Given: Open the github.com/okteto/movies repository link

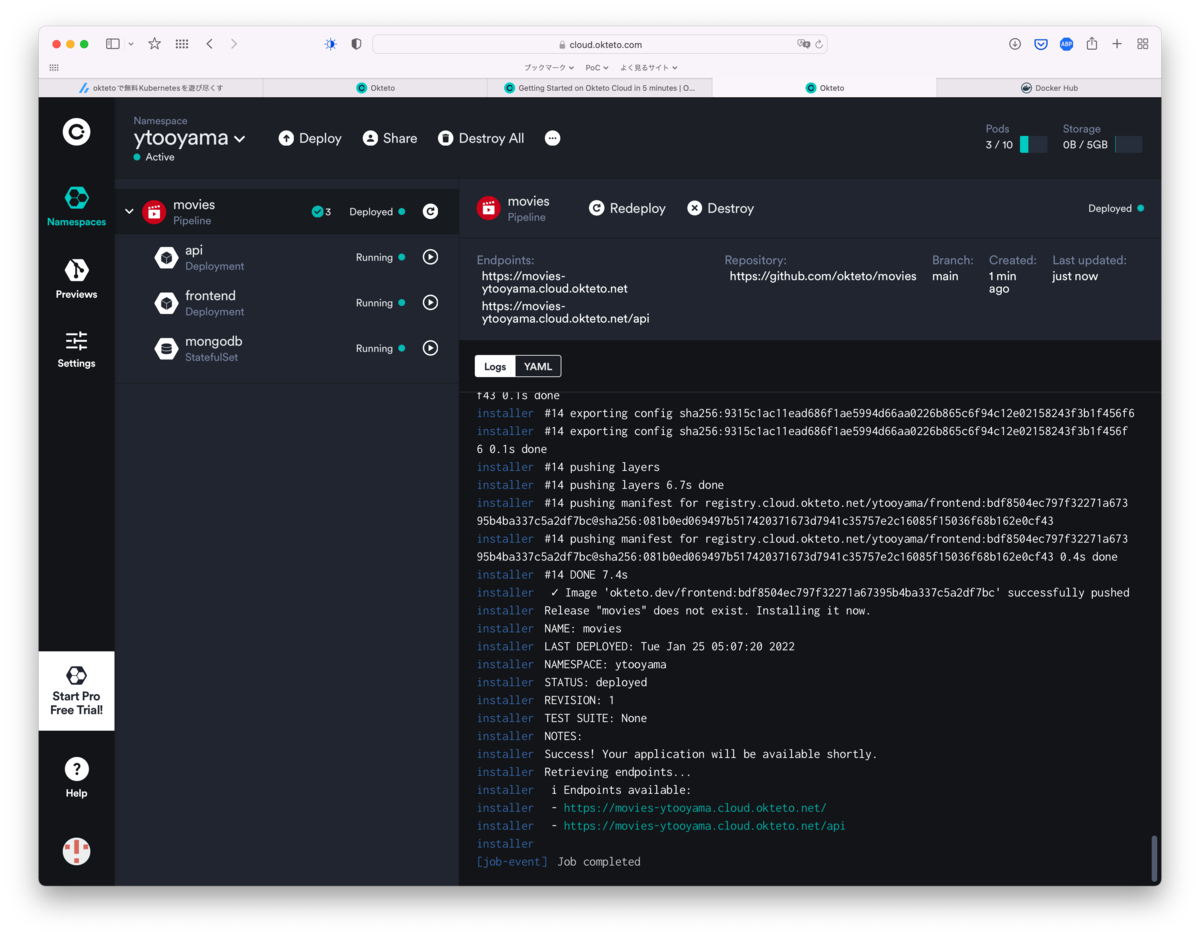Looking at the screenshot, I should pyautogui.click(x=822, y=276).
